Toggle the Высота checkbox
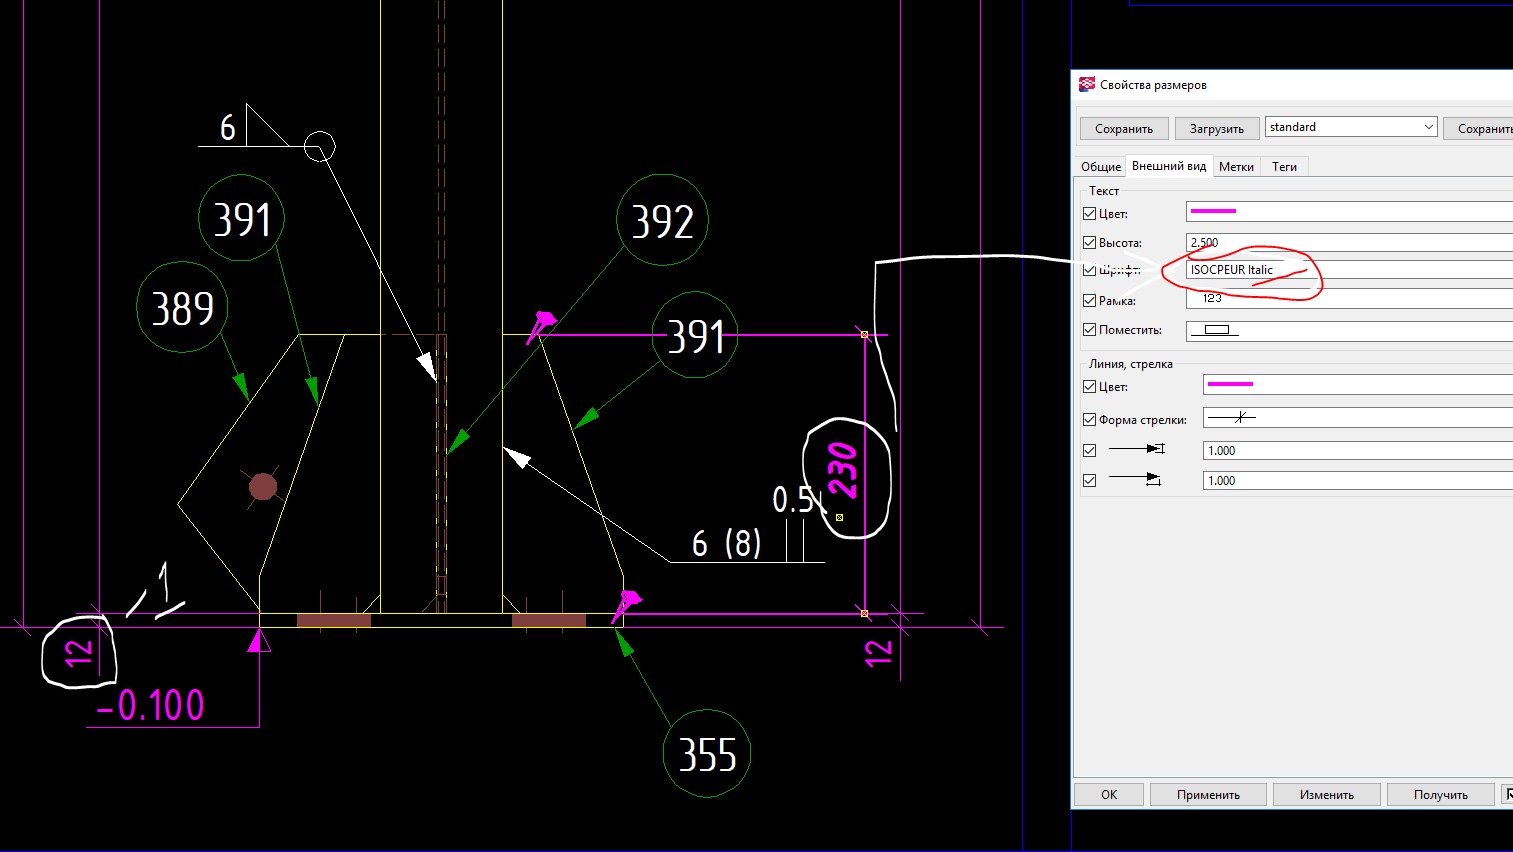The height and width of the screenshot is (852, 1513). coord(1090,243)
